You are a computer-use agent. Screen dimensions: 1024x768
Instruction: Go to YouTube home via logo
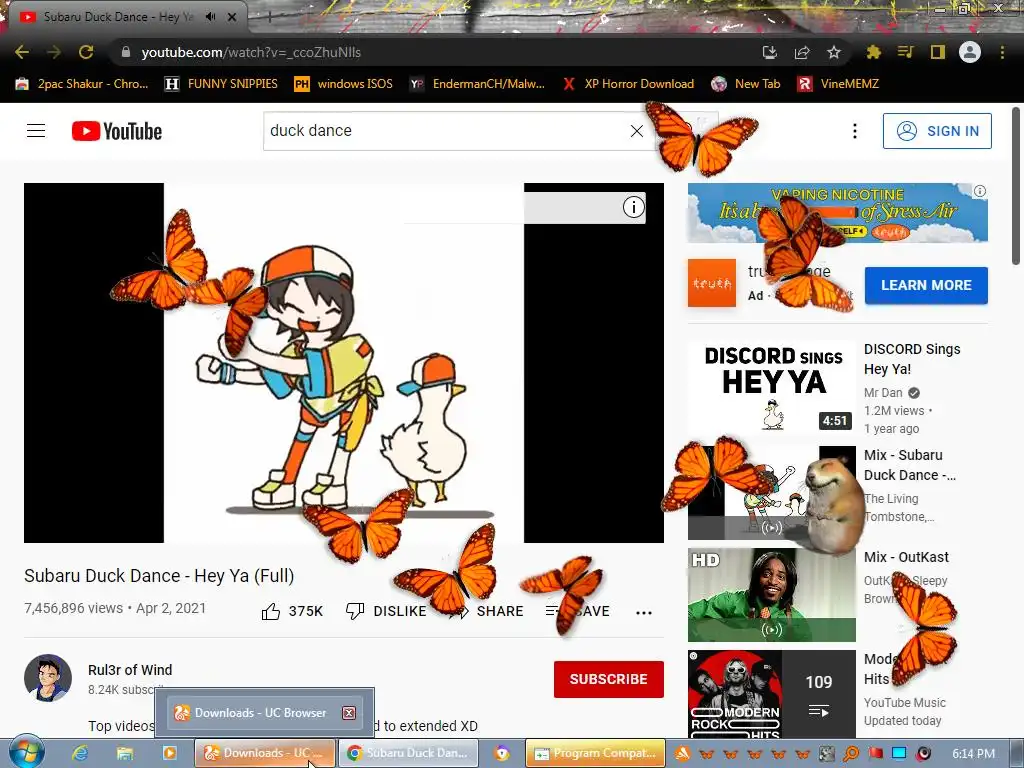coord(117,131)
